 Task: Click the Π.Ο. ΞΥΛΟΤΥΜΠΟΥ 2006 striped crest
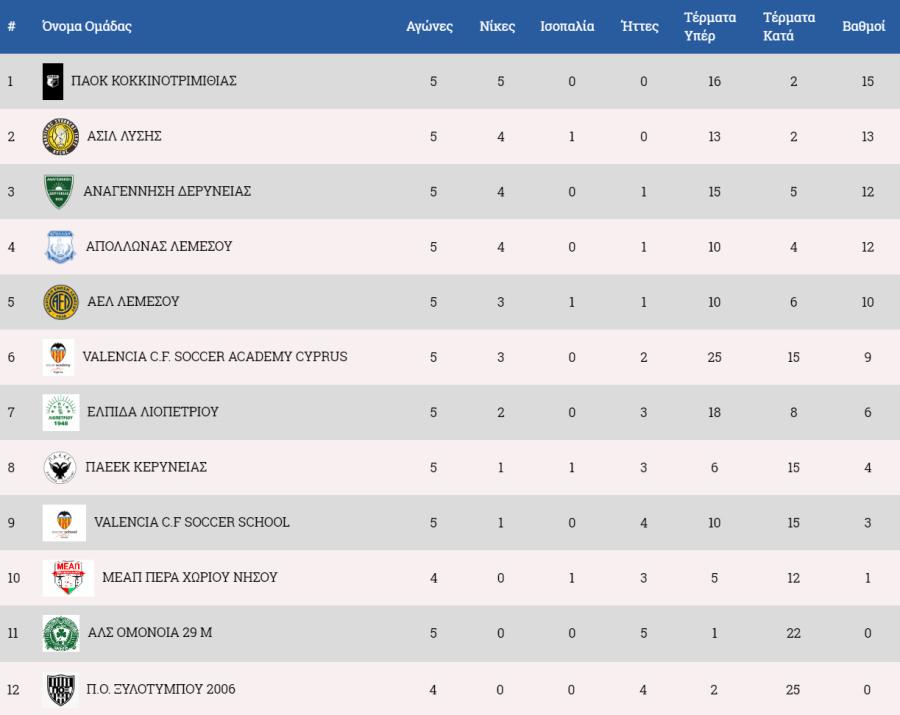[x=60, y=689]
